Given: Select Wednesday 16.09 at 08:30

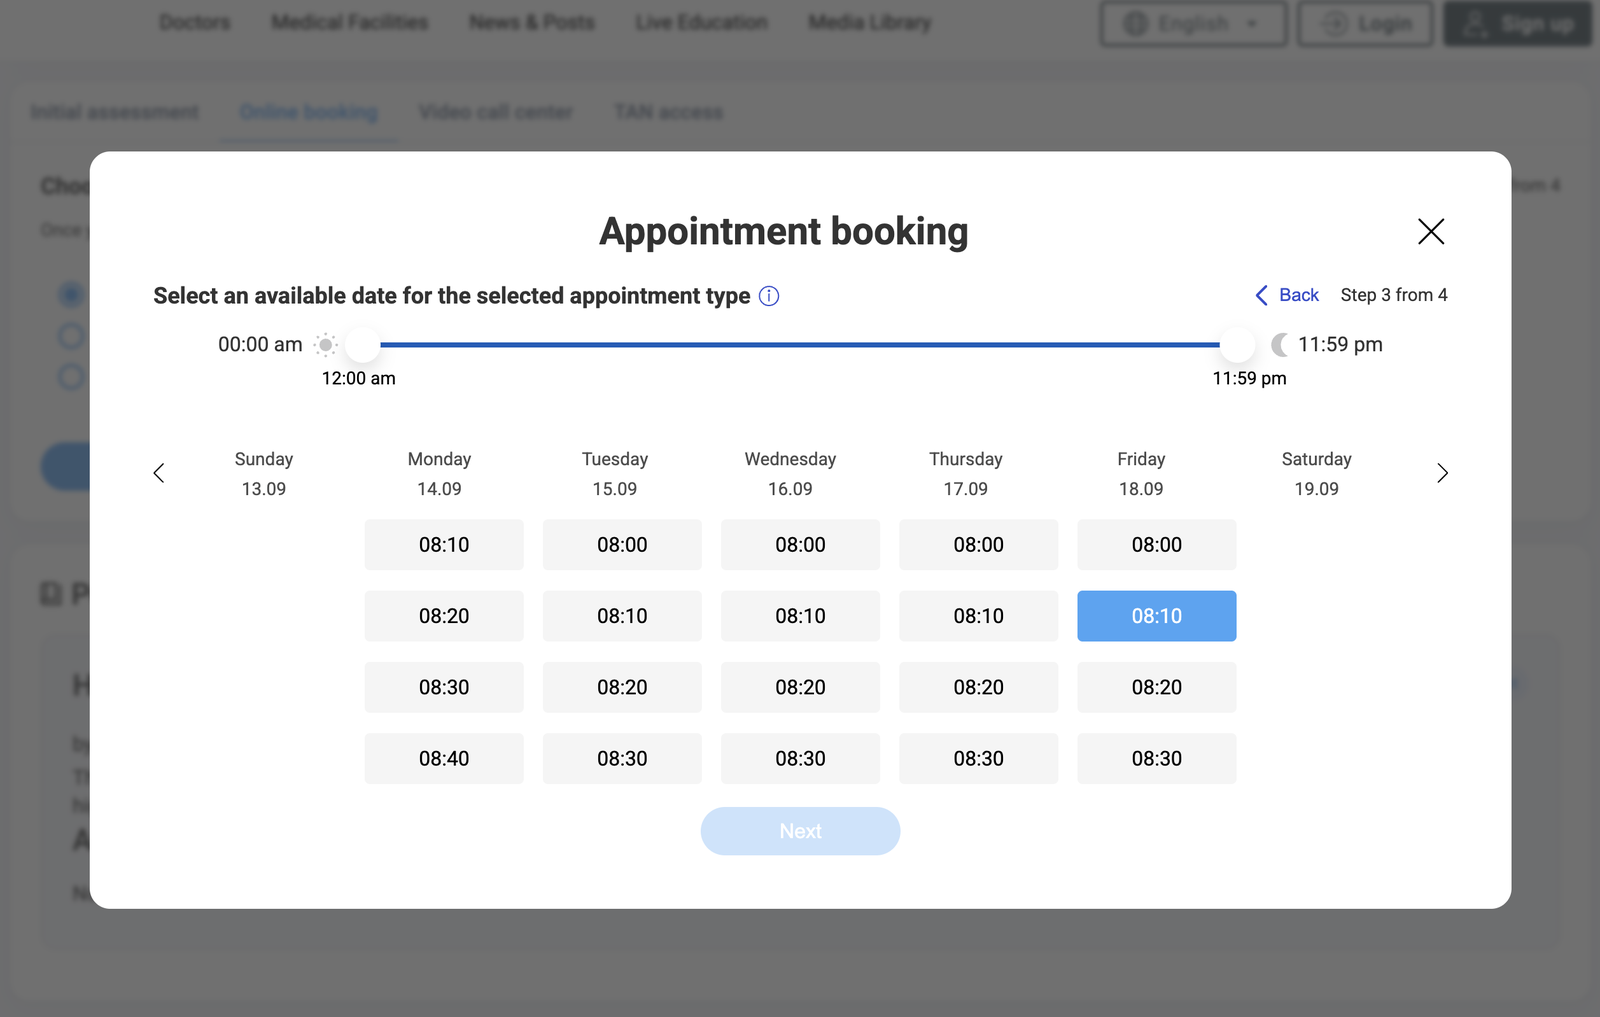Looking at the screenshot, I should point(800,758).
